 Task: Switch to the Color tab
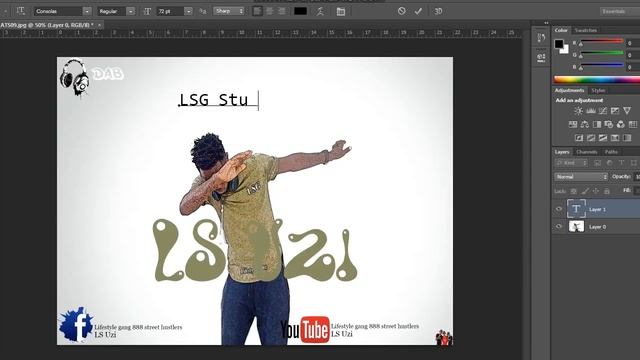click(561, 30)
